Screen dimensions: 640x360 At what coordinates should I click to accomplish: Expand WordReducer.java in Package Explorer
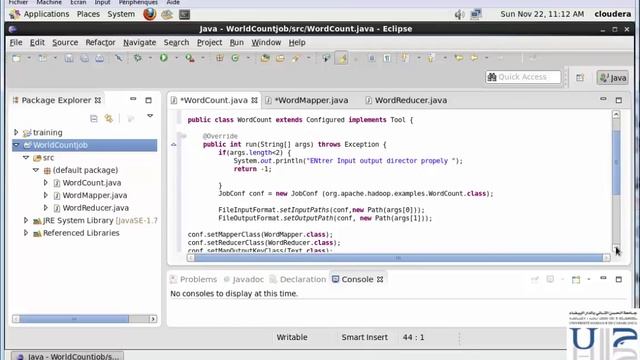(x=46, y=208)
